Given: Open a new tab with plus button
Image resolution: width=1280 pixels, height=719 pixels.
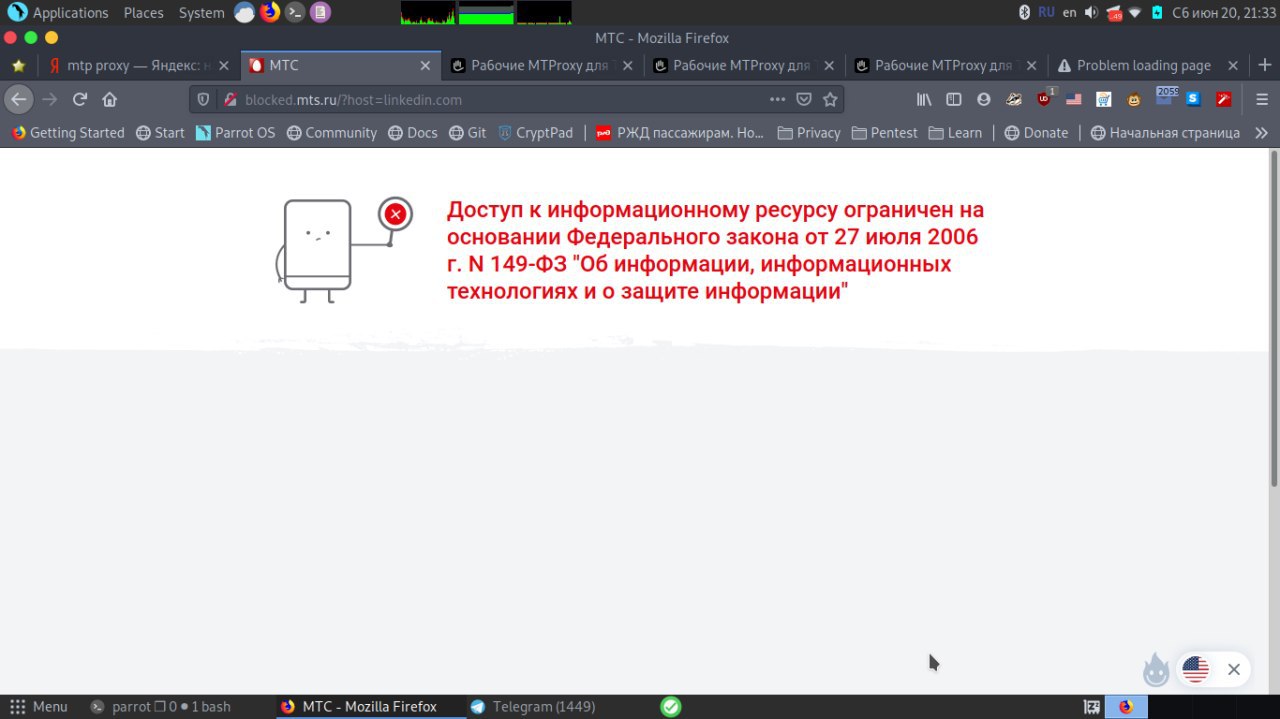Looking at the screenshot, I should (x=1264, y=65).
